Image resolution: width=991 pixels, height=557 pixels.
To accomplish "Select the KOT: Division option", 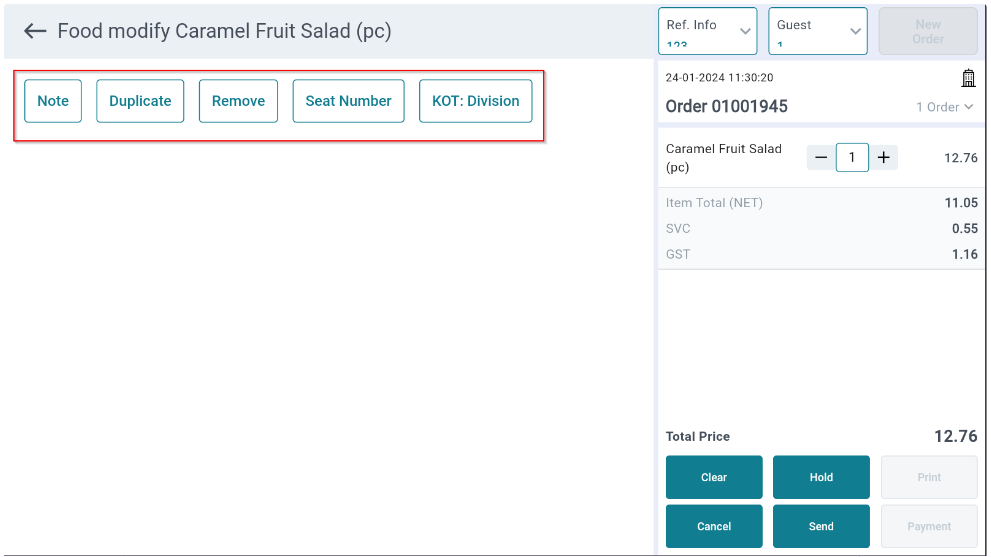I will pos(476,101).
